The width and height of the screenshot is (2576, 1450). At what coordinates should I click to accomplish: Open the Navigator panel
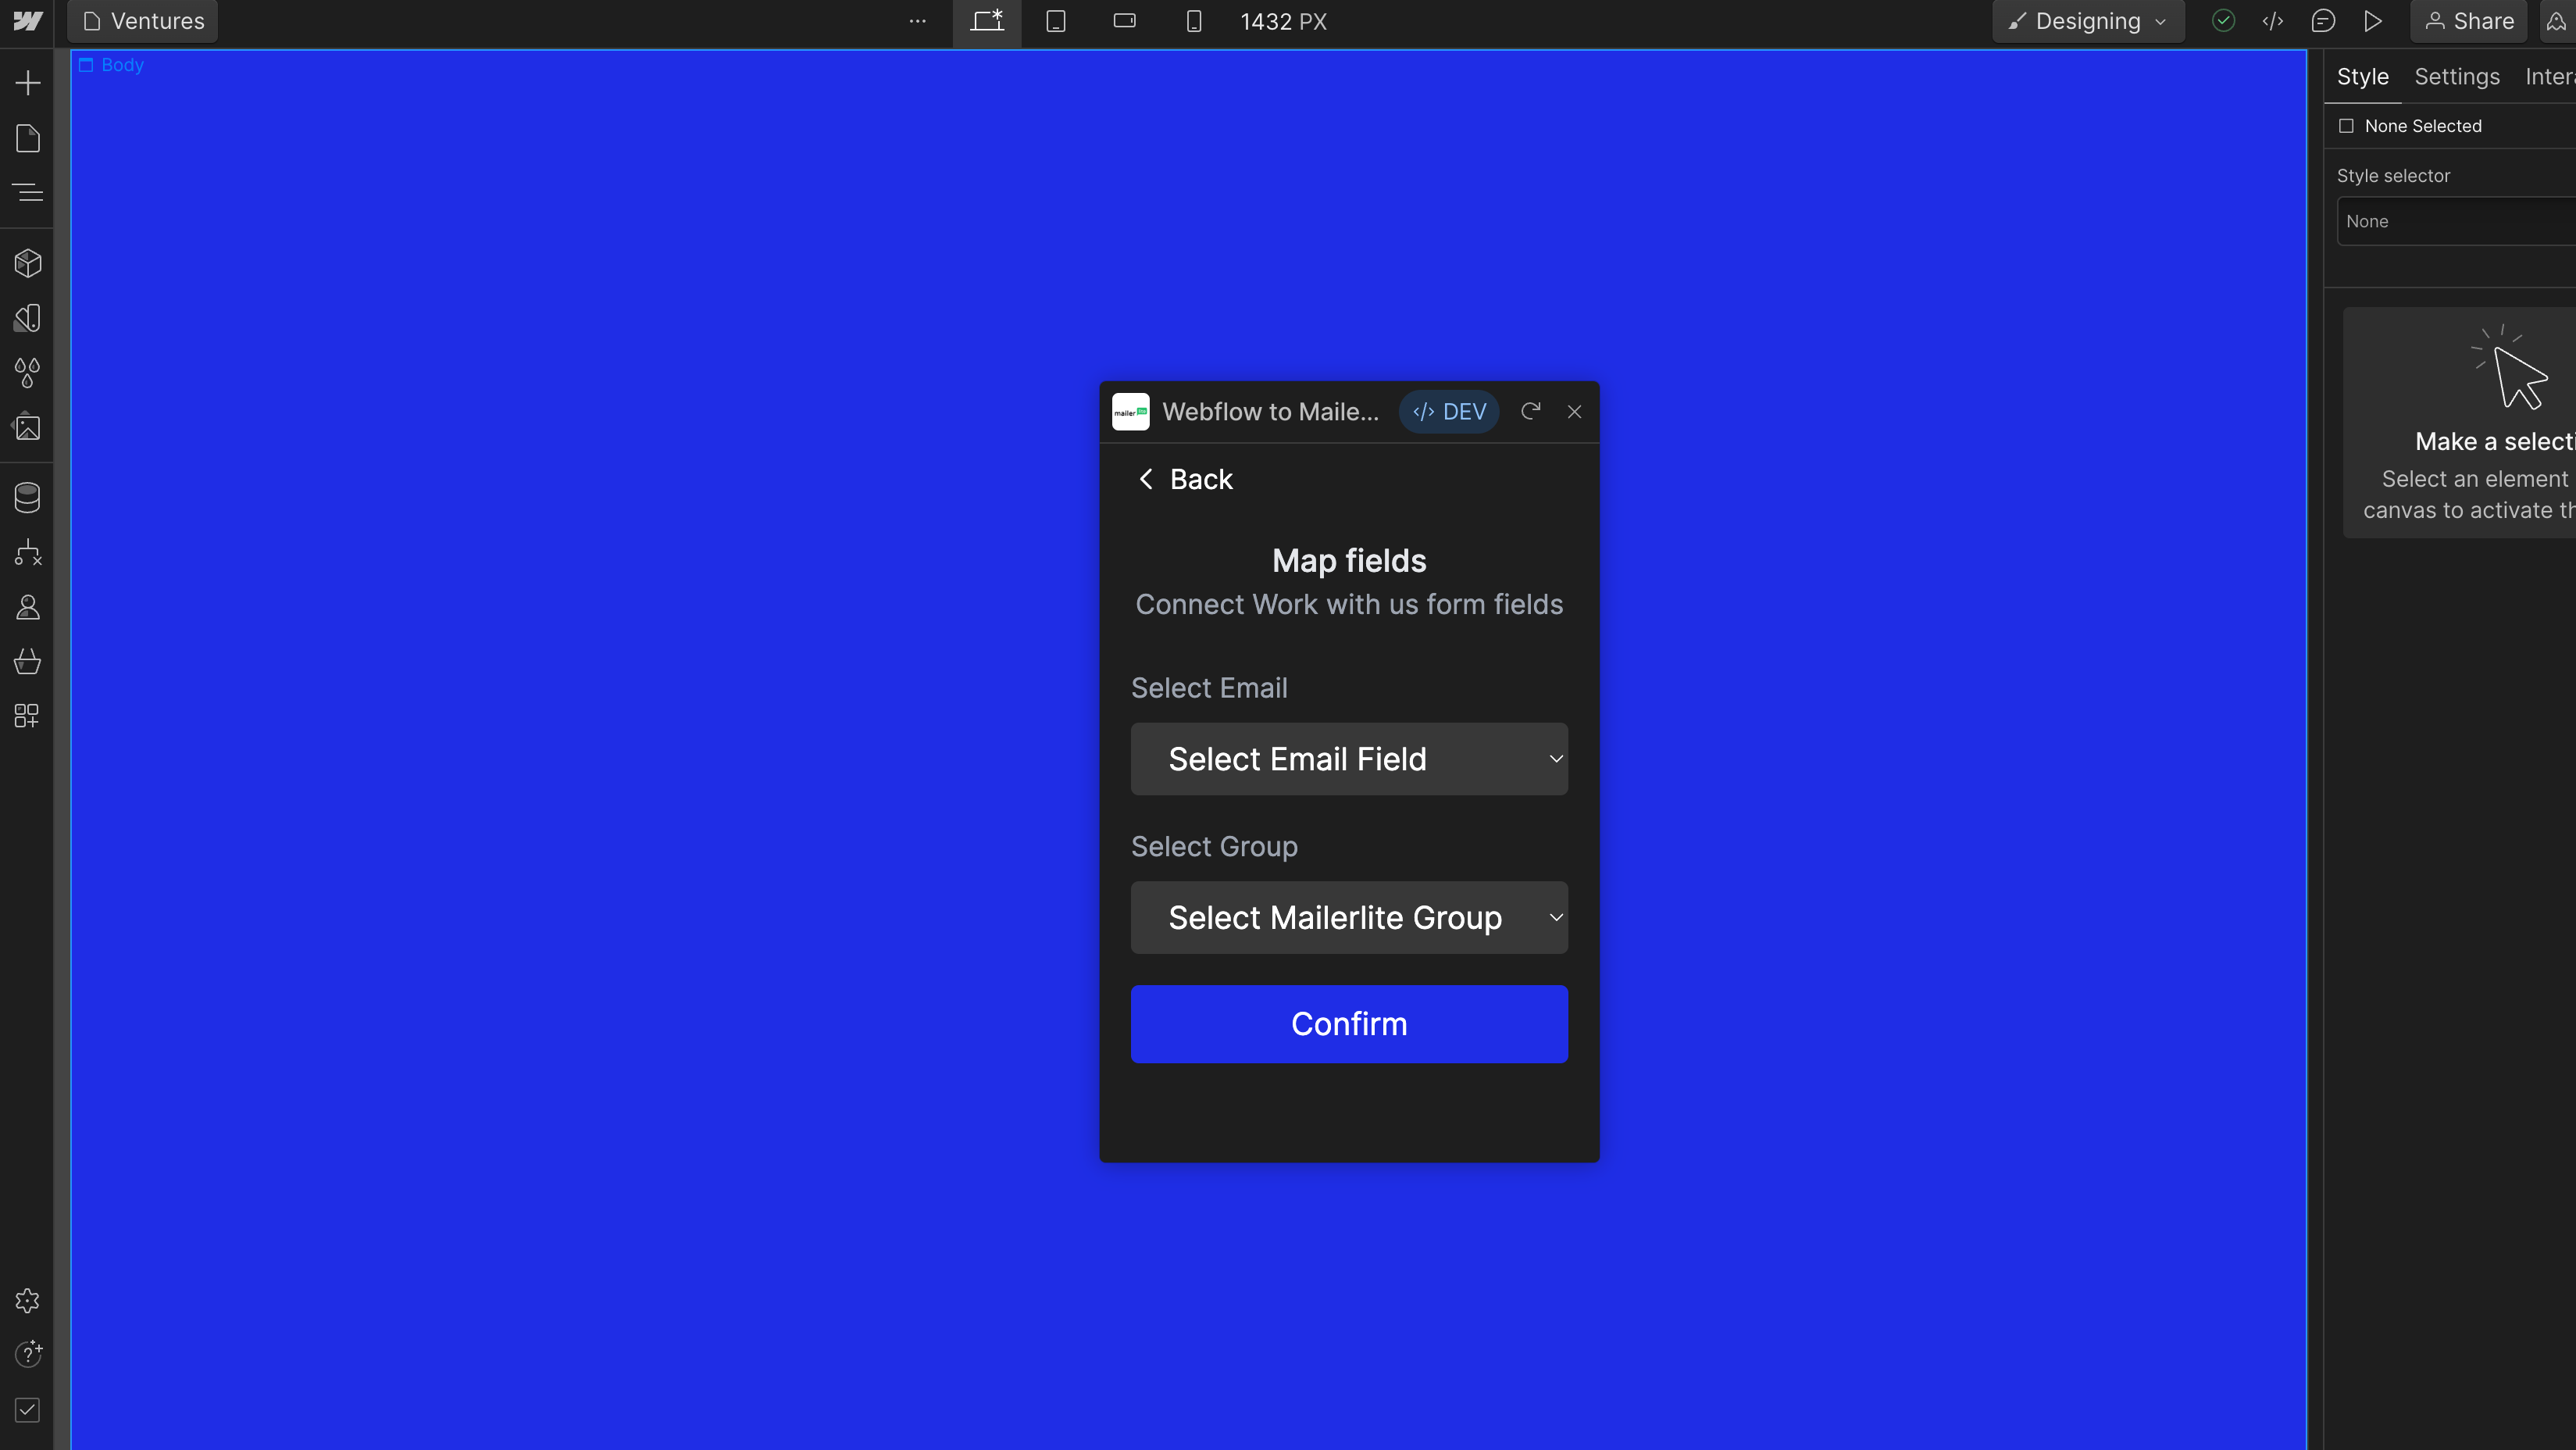(27, 192)
